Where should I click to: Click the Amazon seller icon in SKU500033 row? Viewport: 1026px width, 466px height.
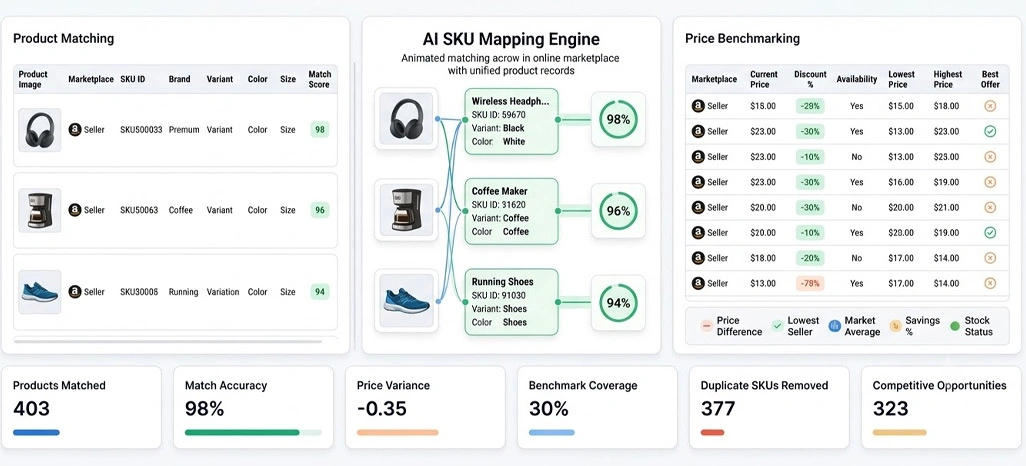point(75,130)
